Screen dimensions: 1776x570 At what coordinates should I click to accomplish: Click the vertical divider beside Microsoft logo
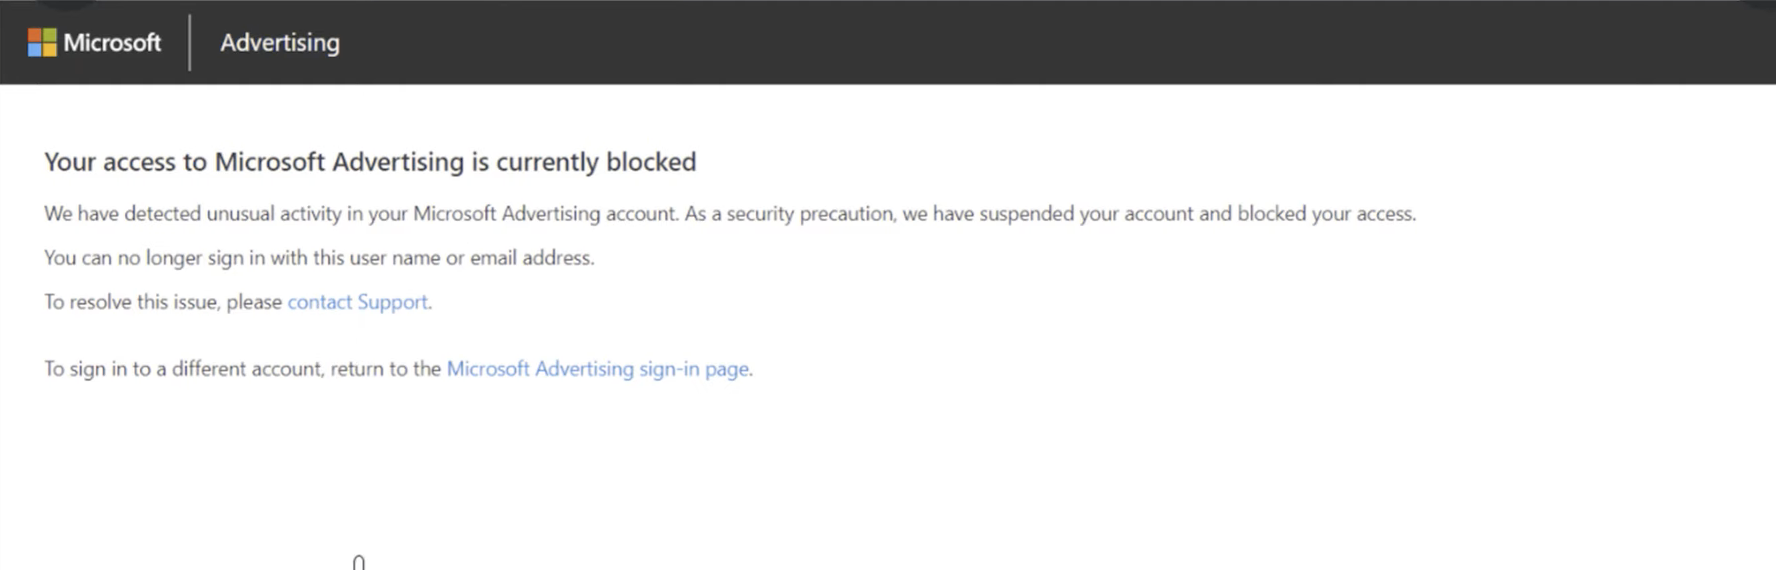coord(189,42)
